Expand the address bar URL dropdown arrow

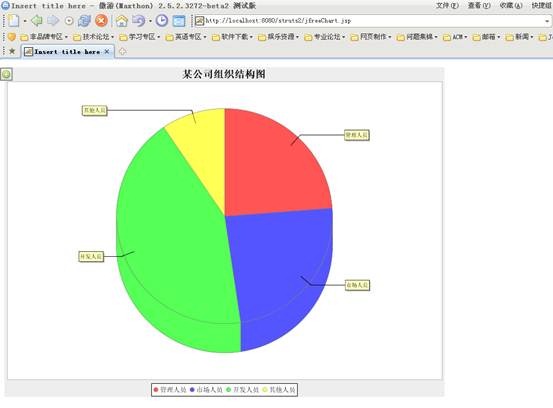[x=547, y=21]
